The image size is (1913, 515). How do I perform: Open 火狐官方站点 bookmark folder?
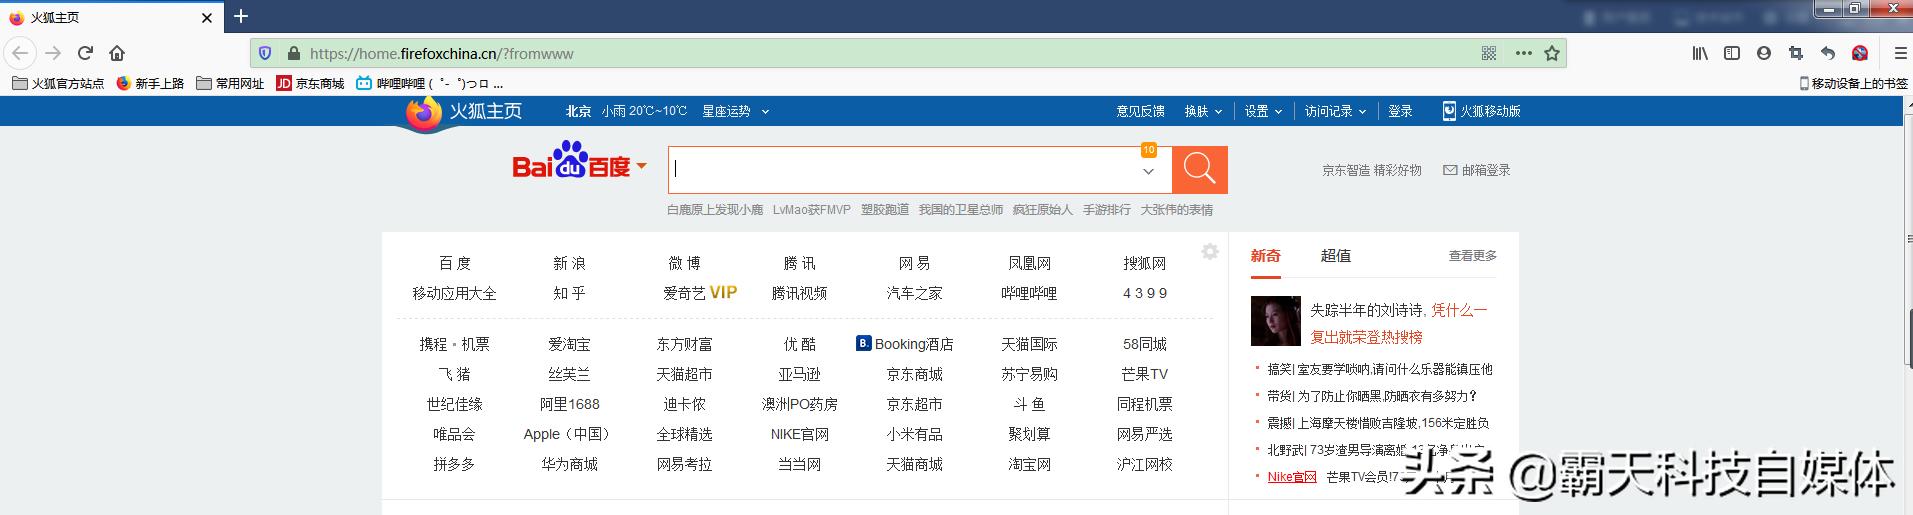click(58, 84)
